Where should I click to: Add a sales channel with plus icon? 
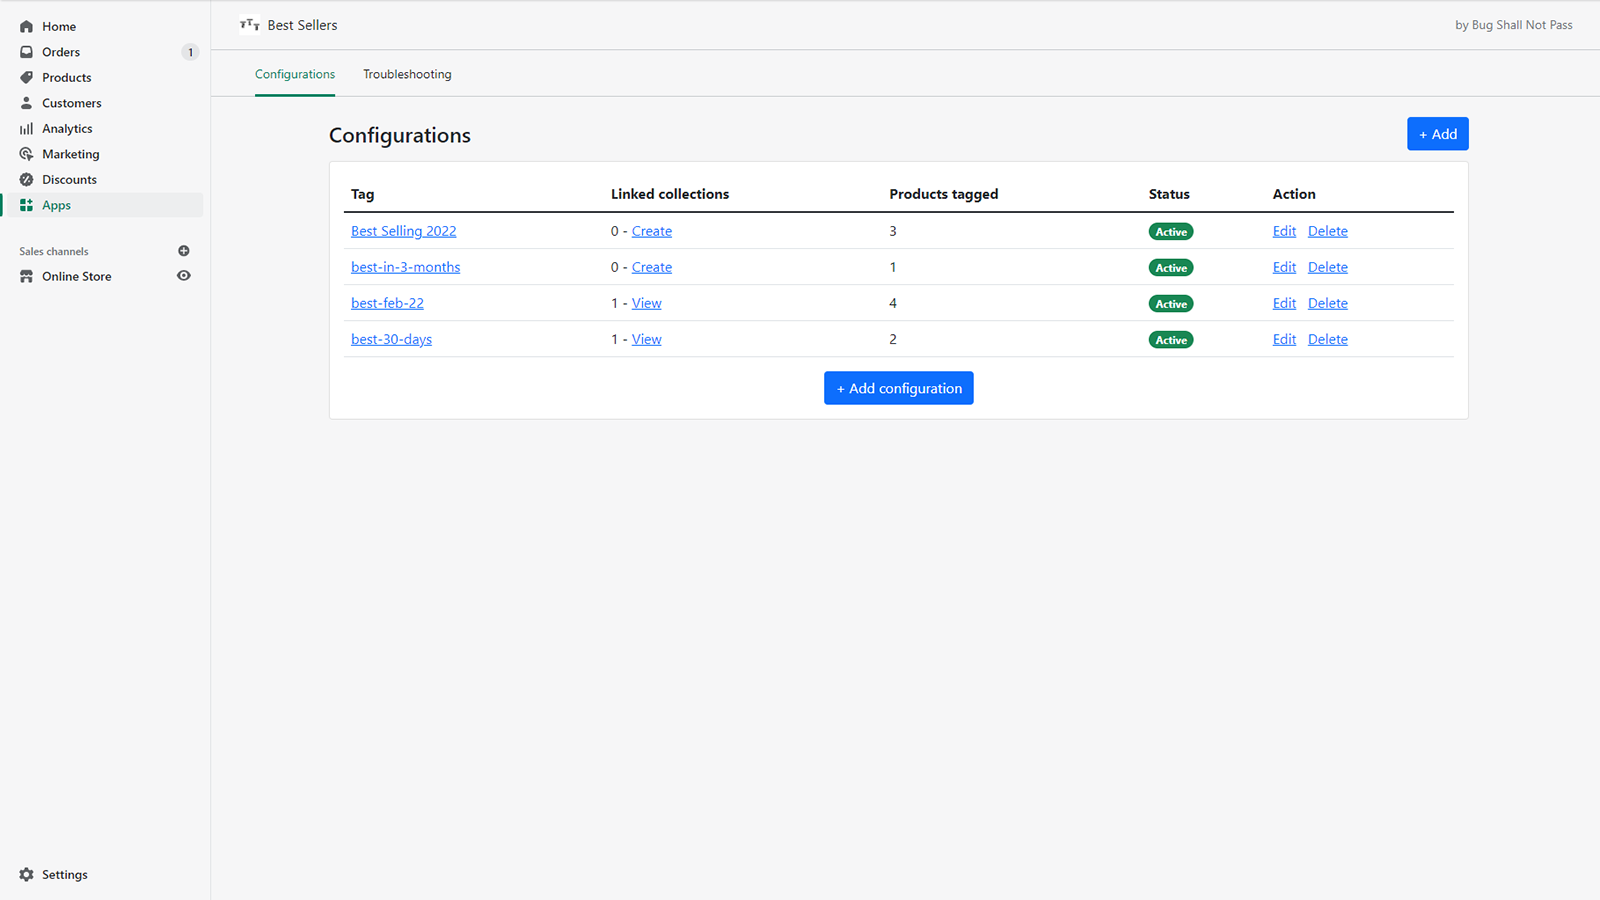184,251
